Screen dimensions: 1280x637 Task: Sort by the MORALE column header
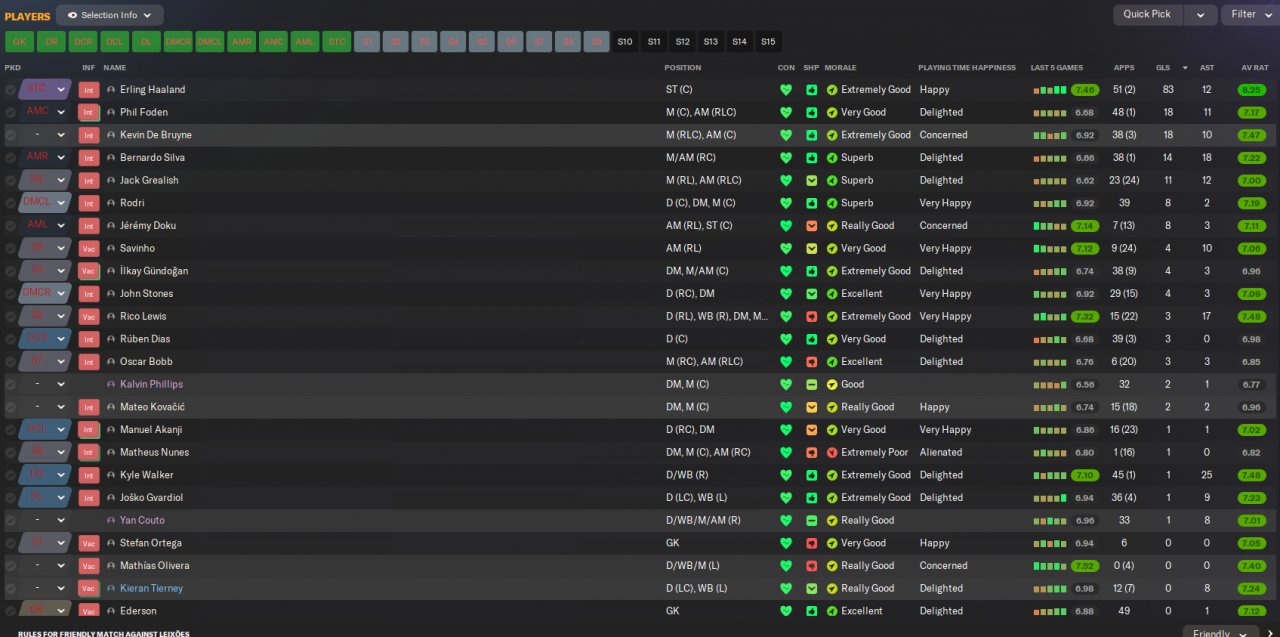pyautogui.click(x=841, y=68)
